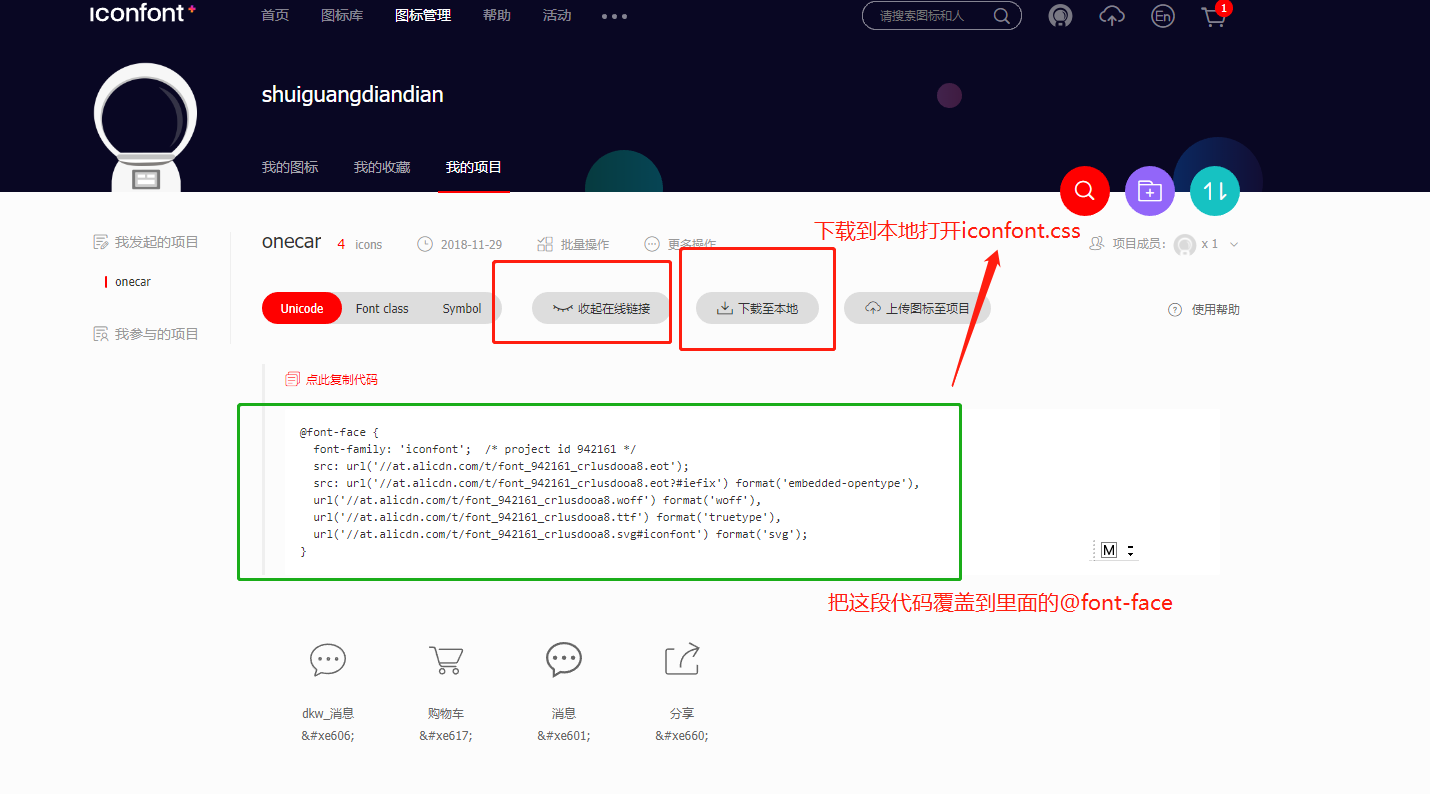The height and width of the screenshot is (794, 1430).
Task: Click the &#xe660; code text
Action: pos(682,735)
